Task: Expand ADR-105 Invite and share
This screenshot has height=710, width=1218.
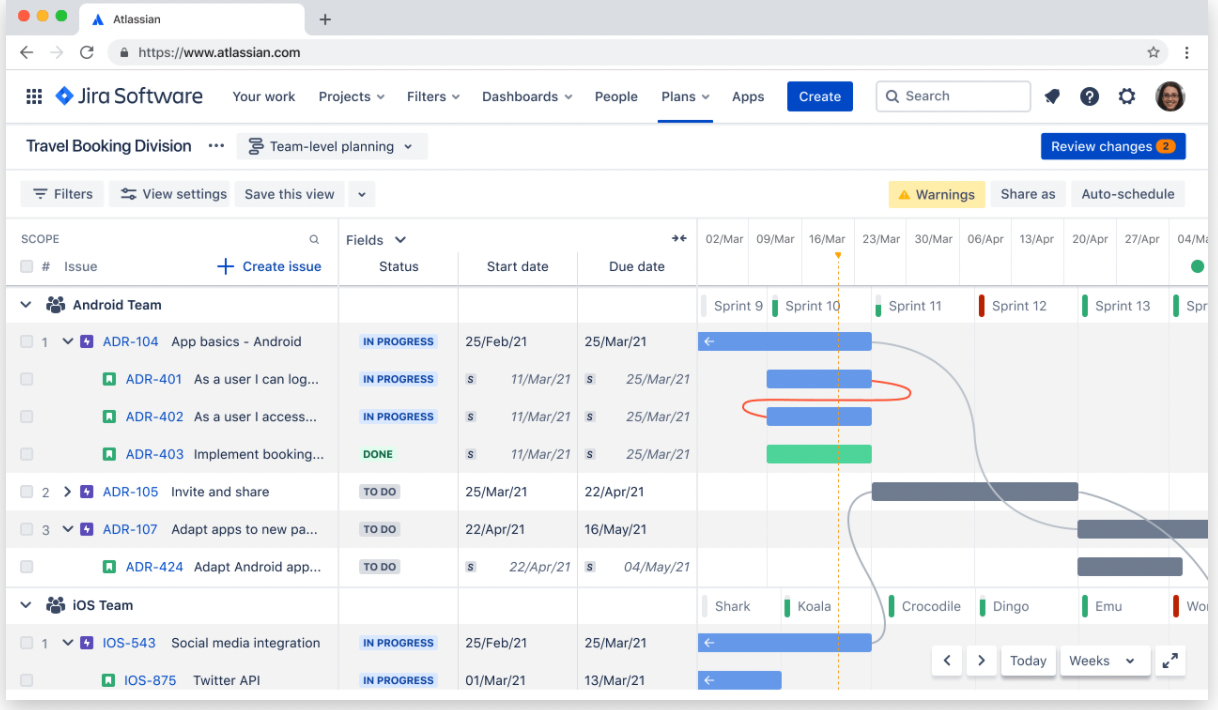Action: 68,492
